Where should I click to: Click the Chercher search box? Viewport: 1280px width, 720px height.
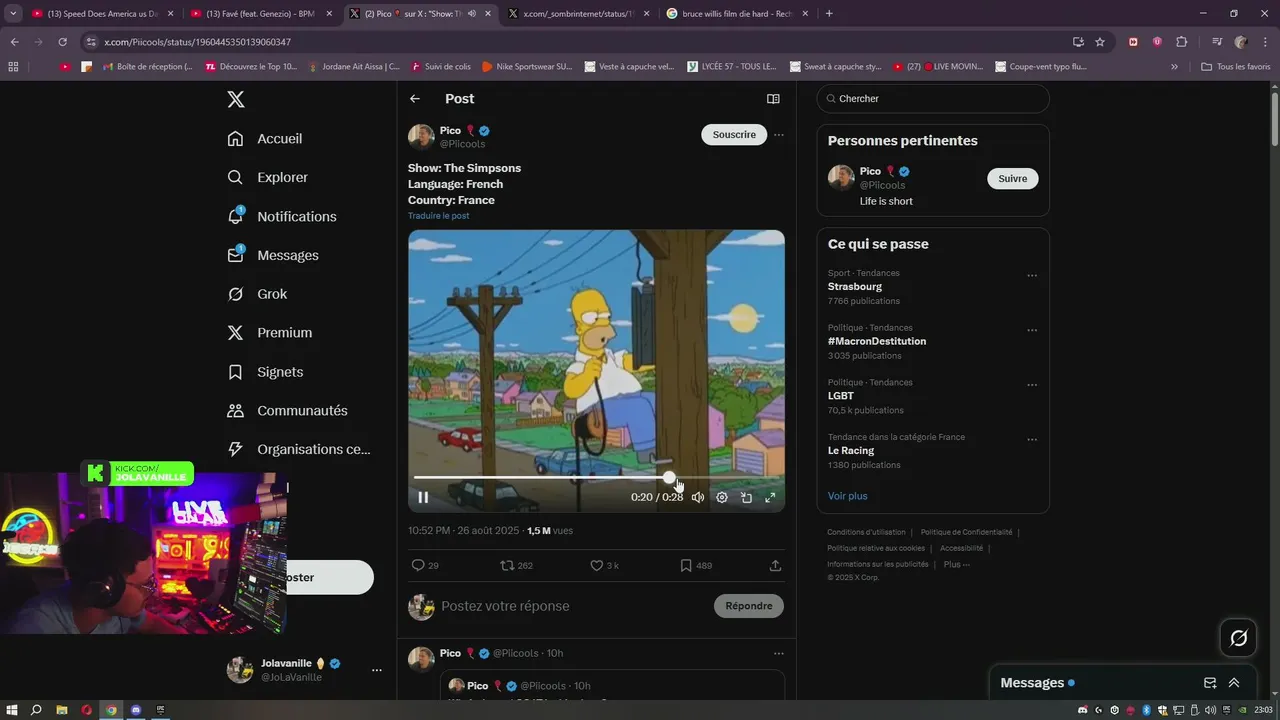(933, 99)
